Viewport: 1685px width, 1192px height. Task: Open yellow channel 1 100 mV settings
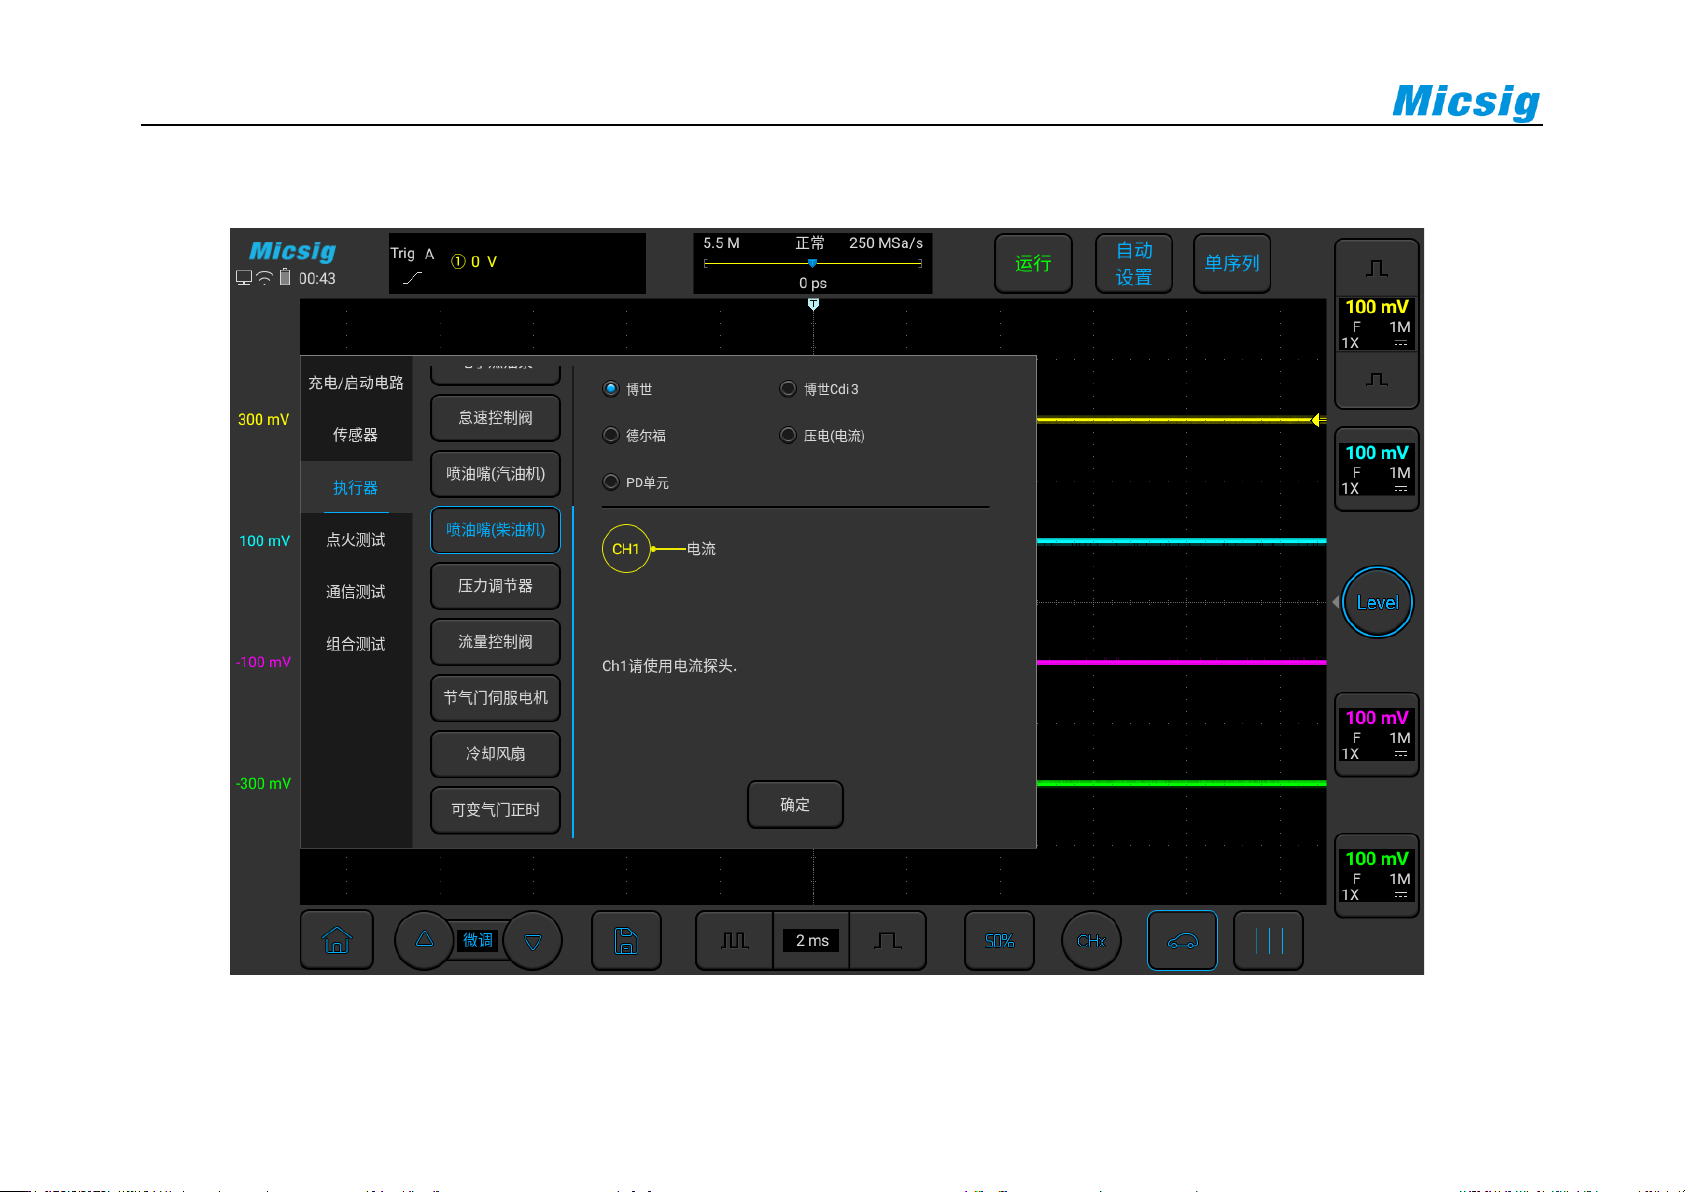tap(1377, 323)
